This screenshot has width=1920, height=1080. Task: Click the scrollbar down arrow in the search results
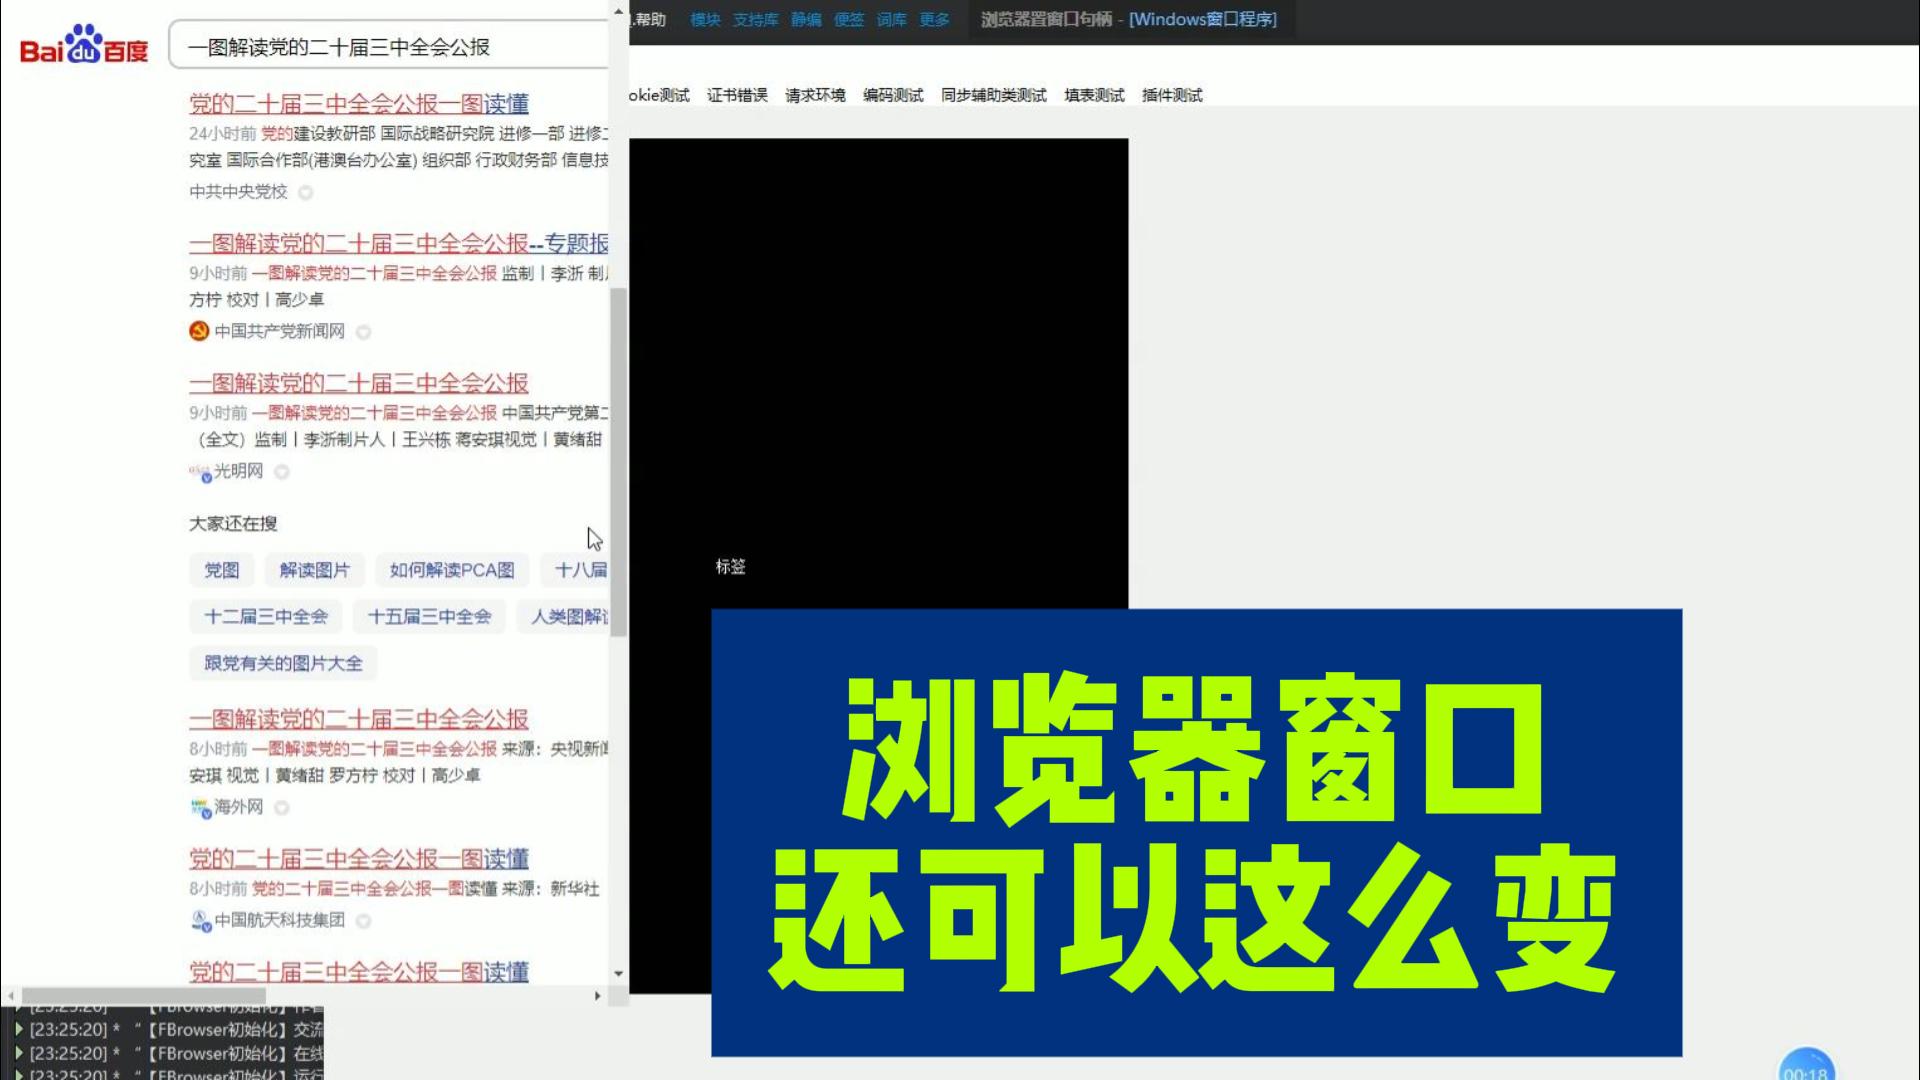618,973
